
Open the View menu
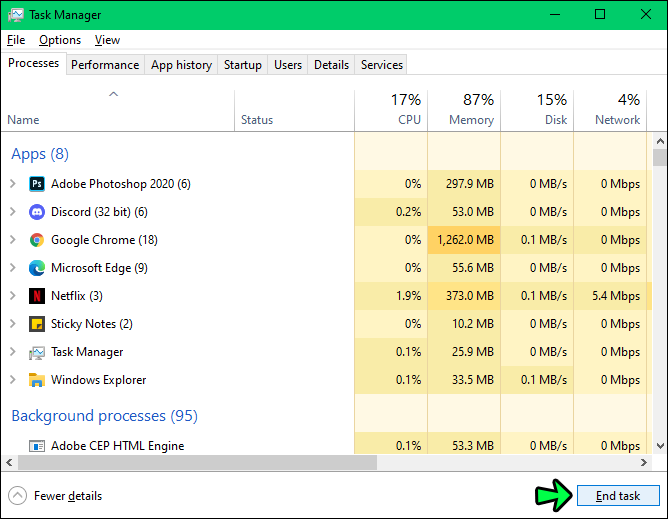107,40
